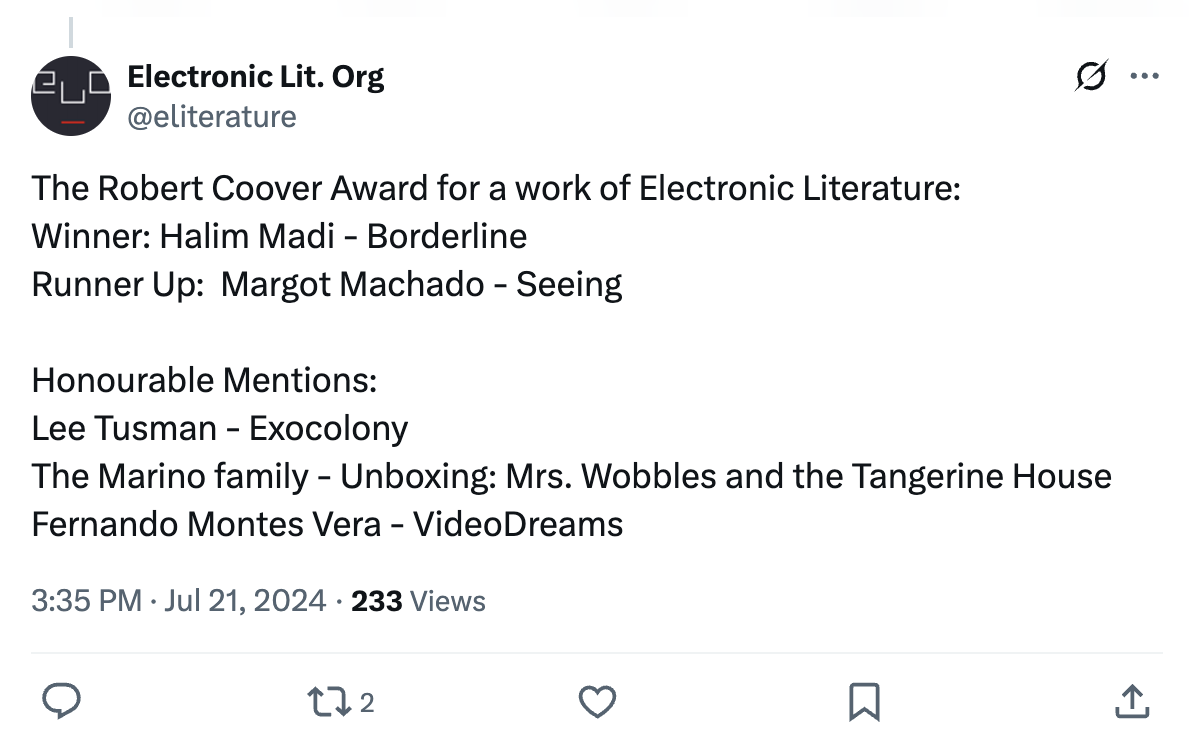Click the Reply speech bubble icon
The height and width of the screenshot is (746, 1194).
point(63,701)
